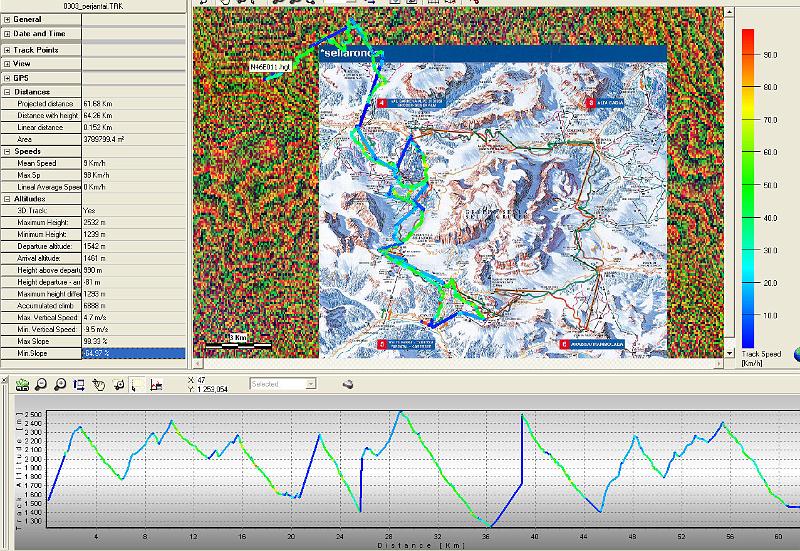Select the Min Vertical Speed row
The image size is (800, 551).
(93, 330)
